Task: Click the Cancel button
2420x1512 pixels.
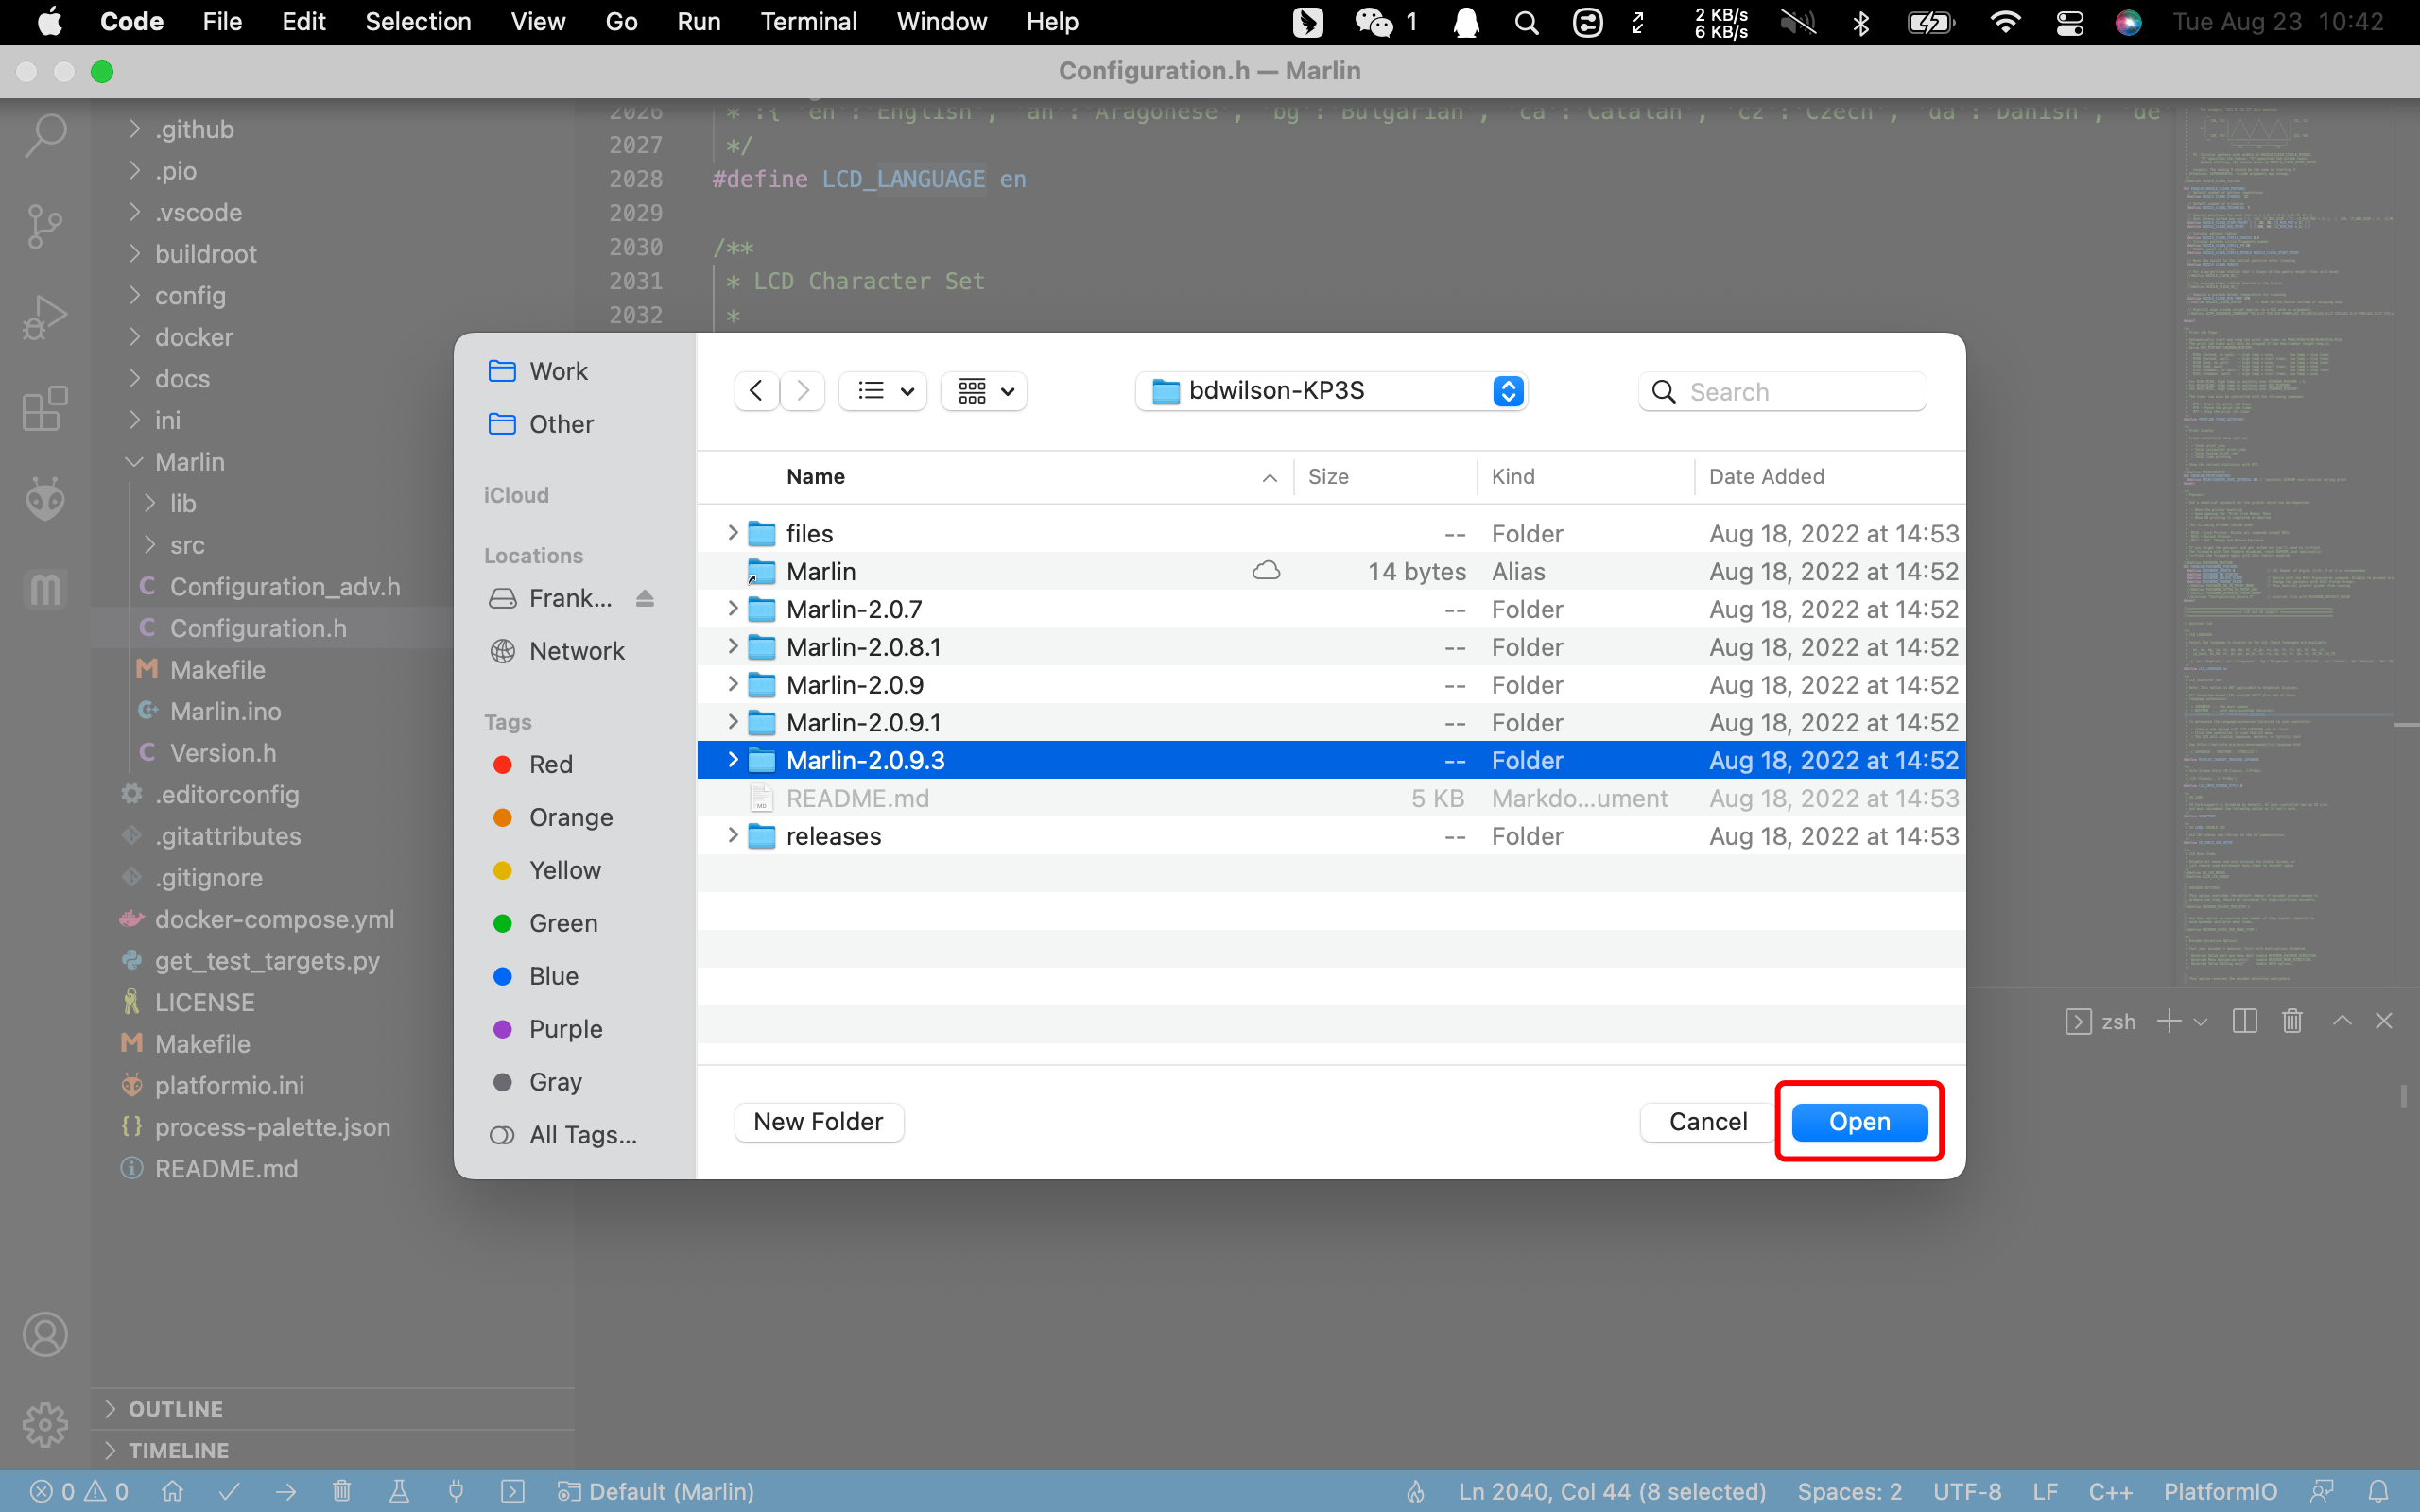Action: pyautogui.click(x=1707, y=1121)
